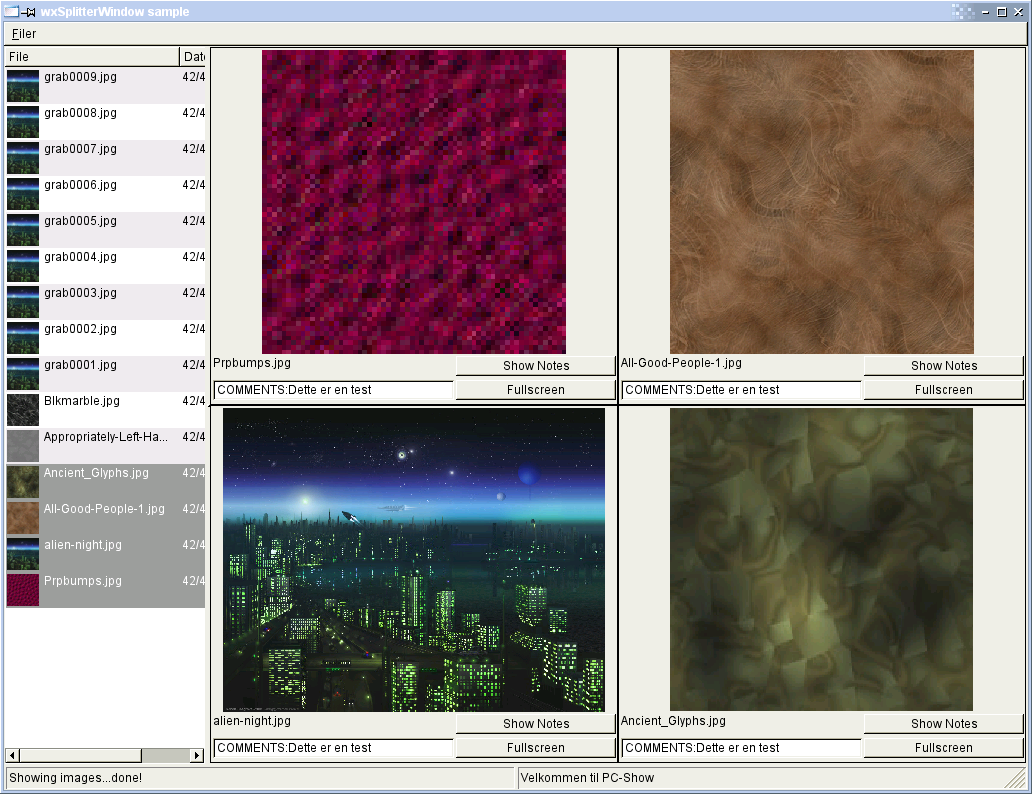Show Notes for Prpbumps.jpg
The height and width of the screenshot is (794, 1032).
coord(535,366)
